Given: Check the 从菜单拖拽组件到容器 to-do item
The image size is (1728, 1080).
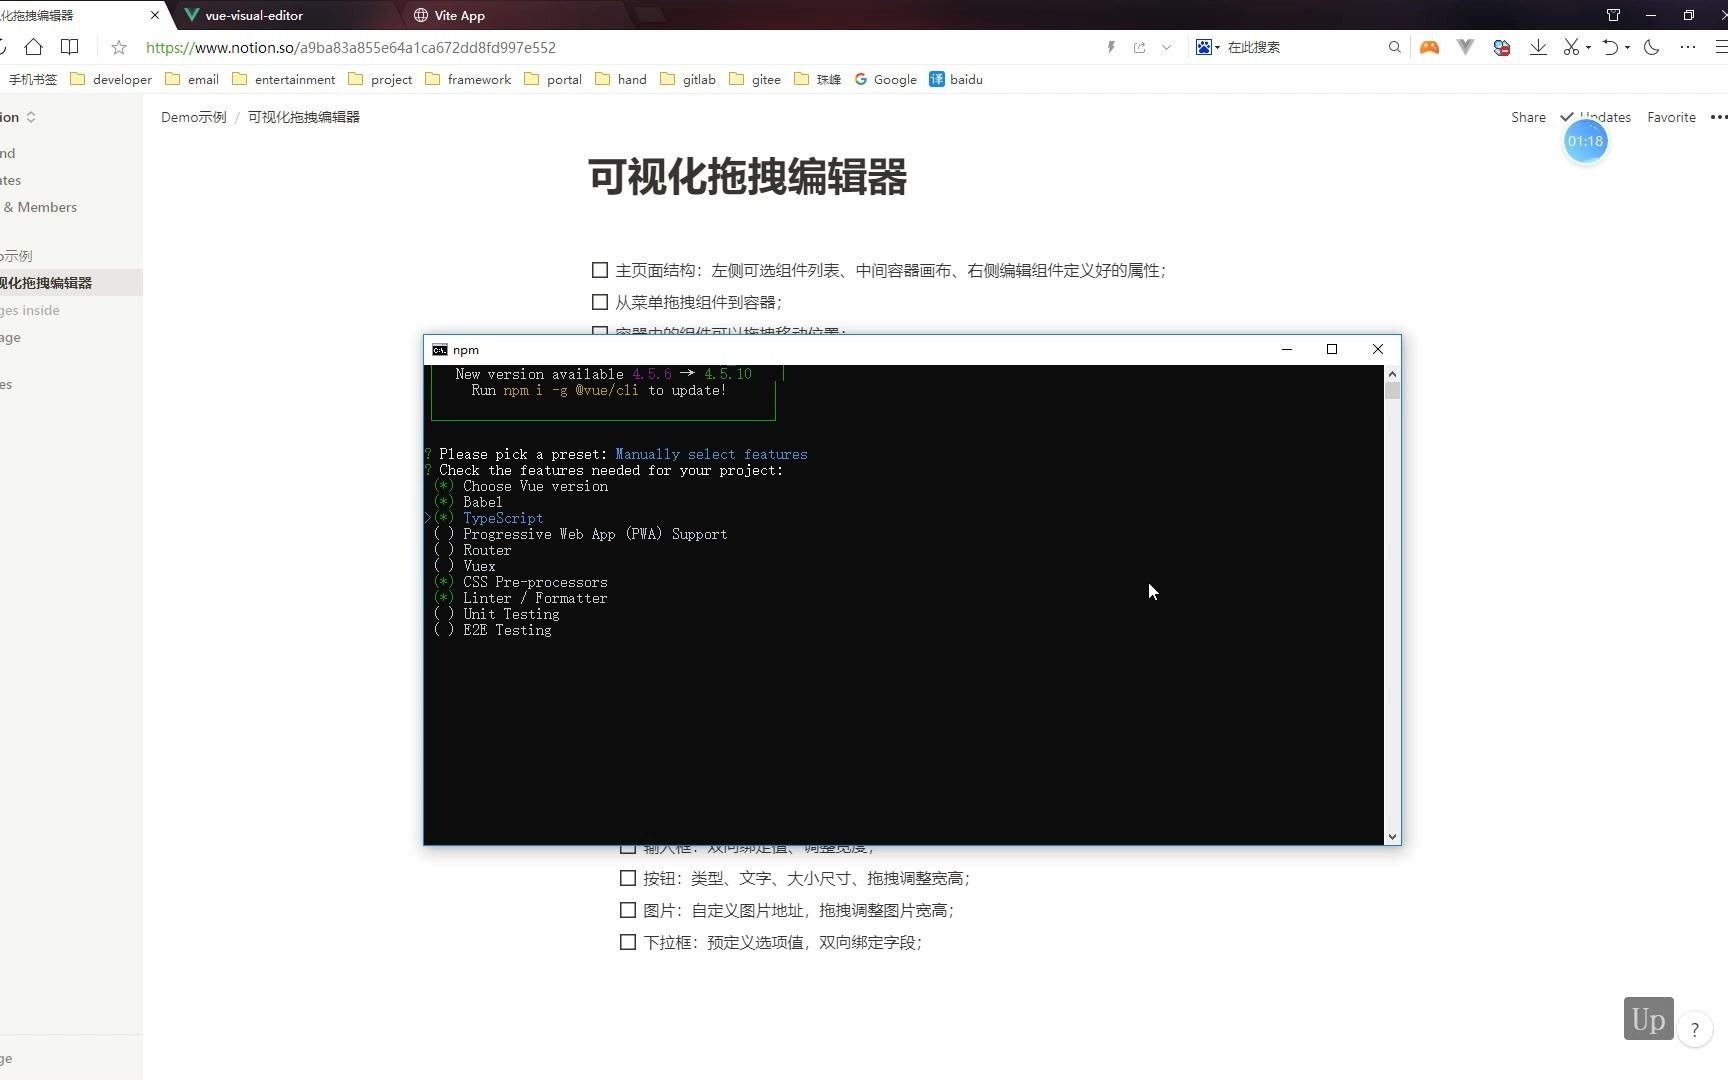Looking at the screenshot, I should tap(599, 302).
